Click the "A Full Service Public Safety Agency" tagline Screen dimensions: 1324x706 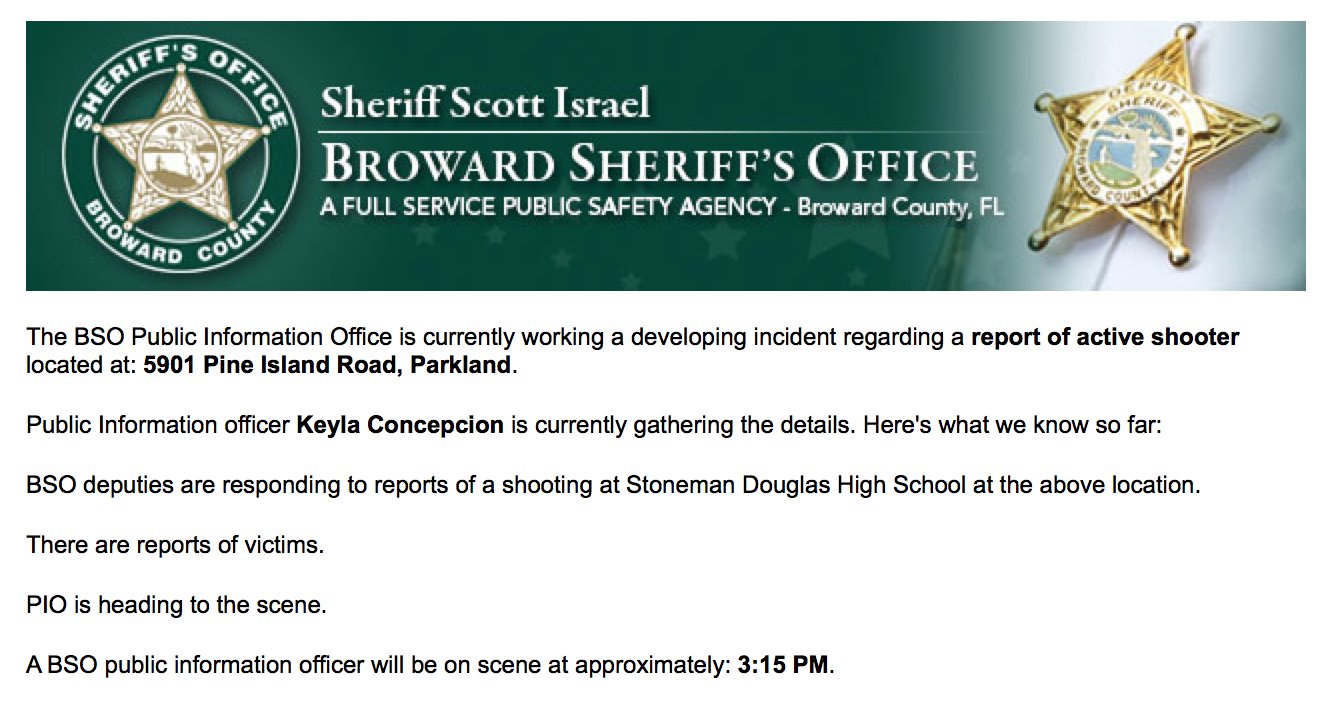(x=548, y=208)
